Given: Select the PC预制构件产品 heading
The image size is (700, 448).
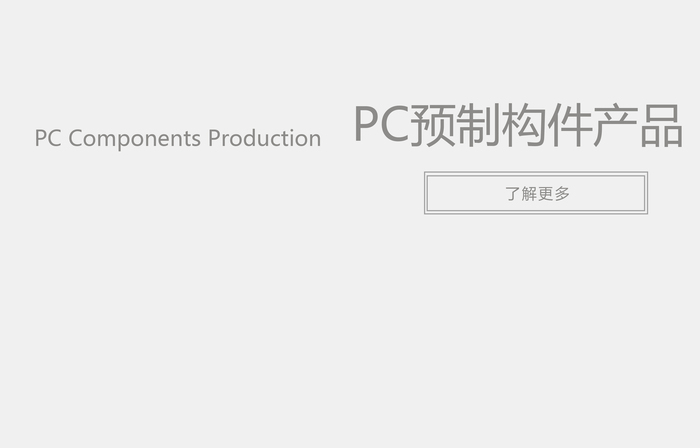Looking at the screenshot, I should click(x=518, y=125).
